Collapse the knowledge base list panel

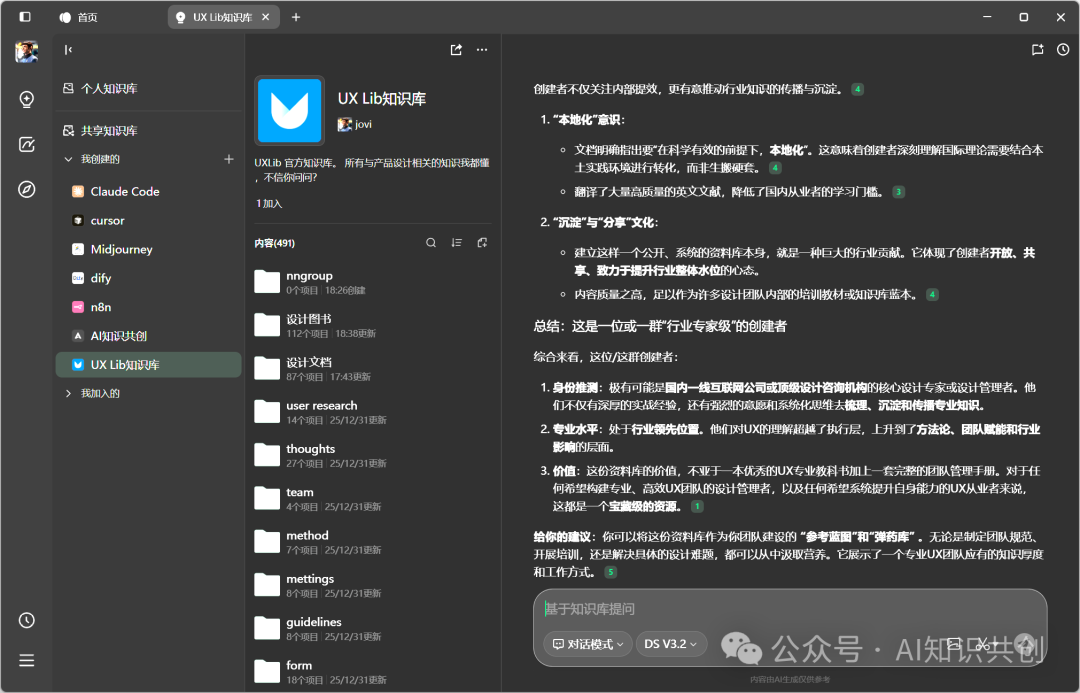68,50
